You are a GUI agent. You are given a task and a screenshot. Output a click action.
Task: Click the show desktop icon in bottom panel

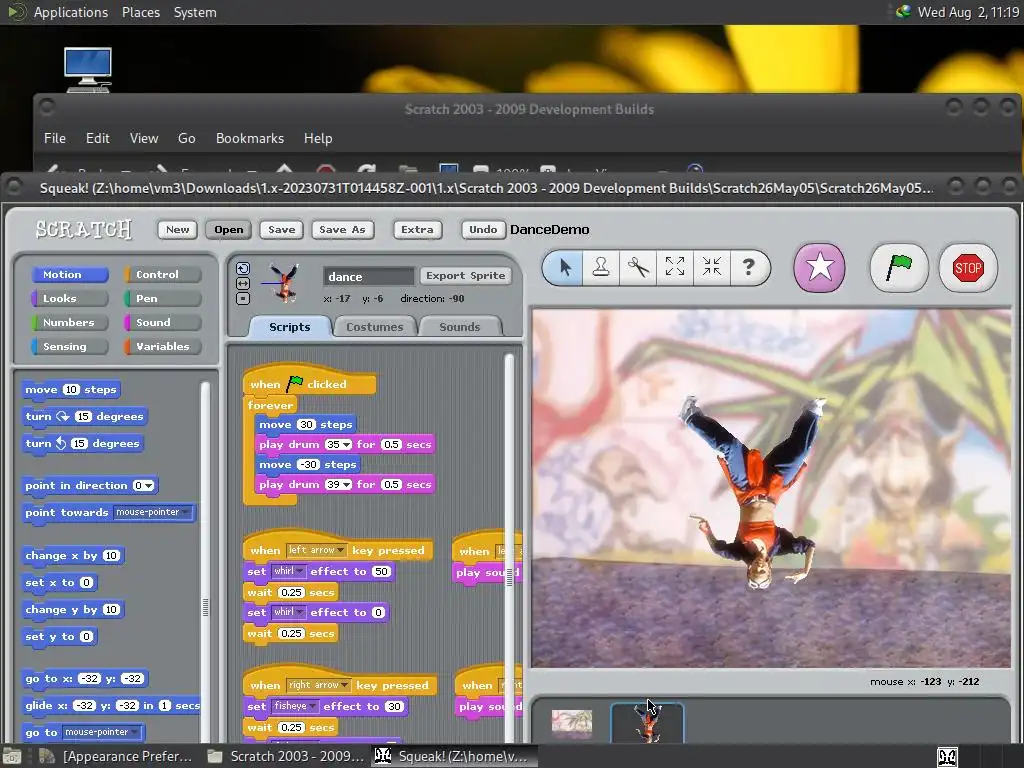[12, 757]
